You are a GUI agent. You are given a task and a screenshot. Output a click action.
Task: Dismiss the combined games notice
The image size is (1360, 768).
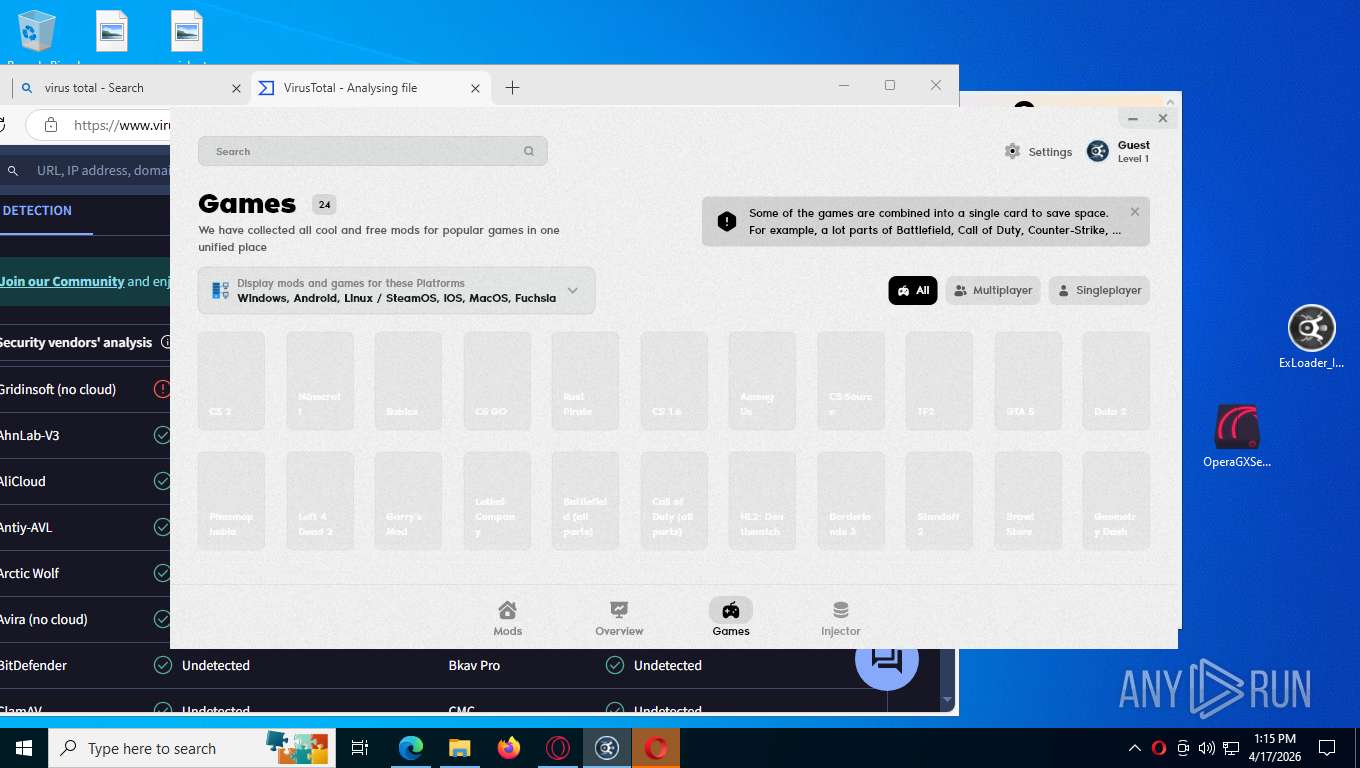pos(1135,212)
